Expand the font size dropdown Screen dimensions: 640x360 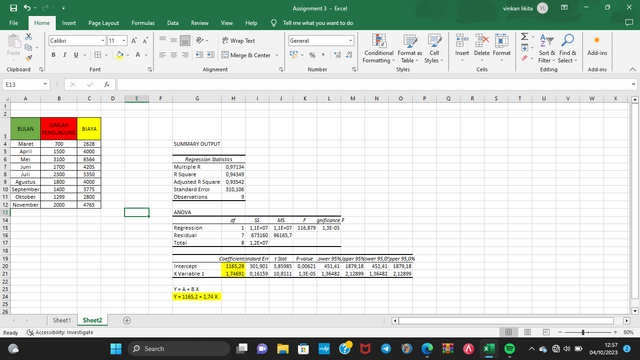coord(124,41)
